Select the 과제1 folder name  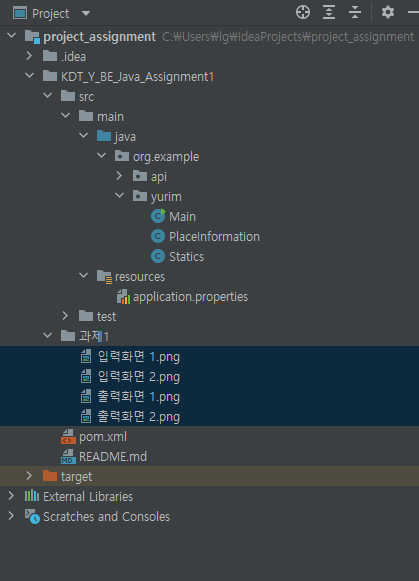coord(94,336)
